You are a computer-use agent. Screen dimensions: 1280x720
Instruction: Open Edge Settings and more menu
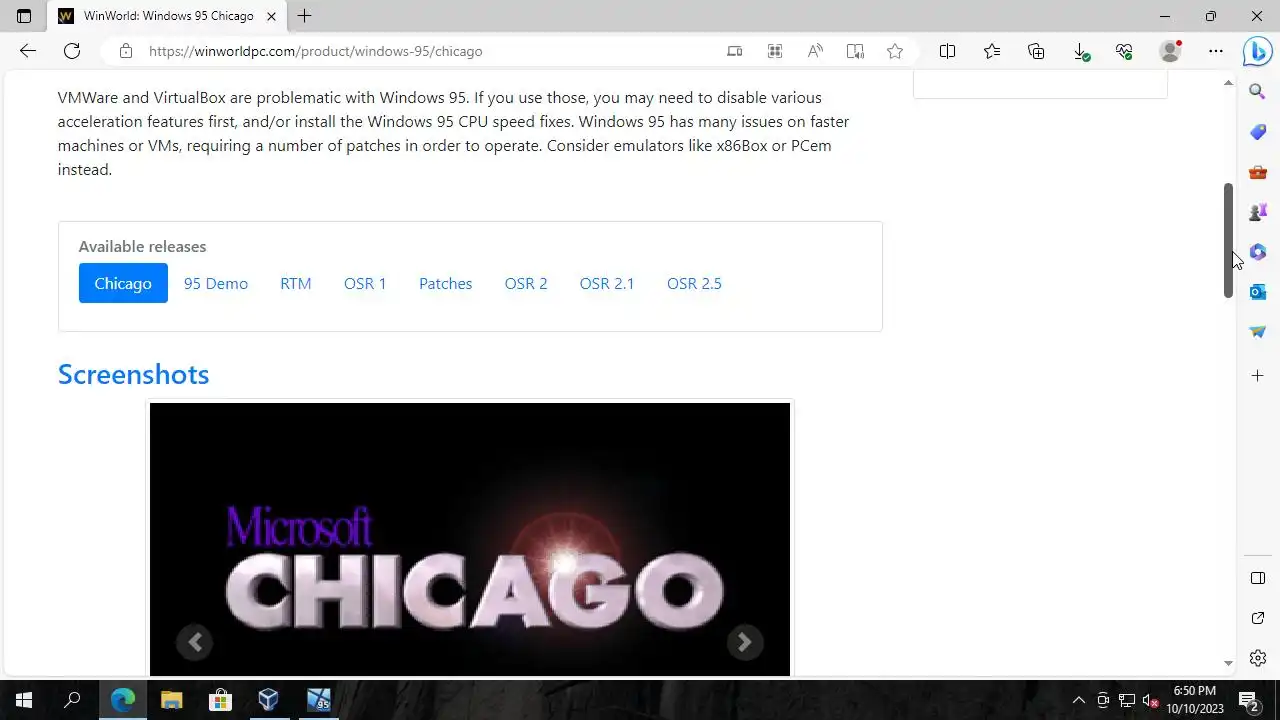coord(1215,51)
